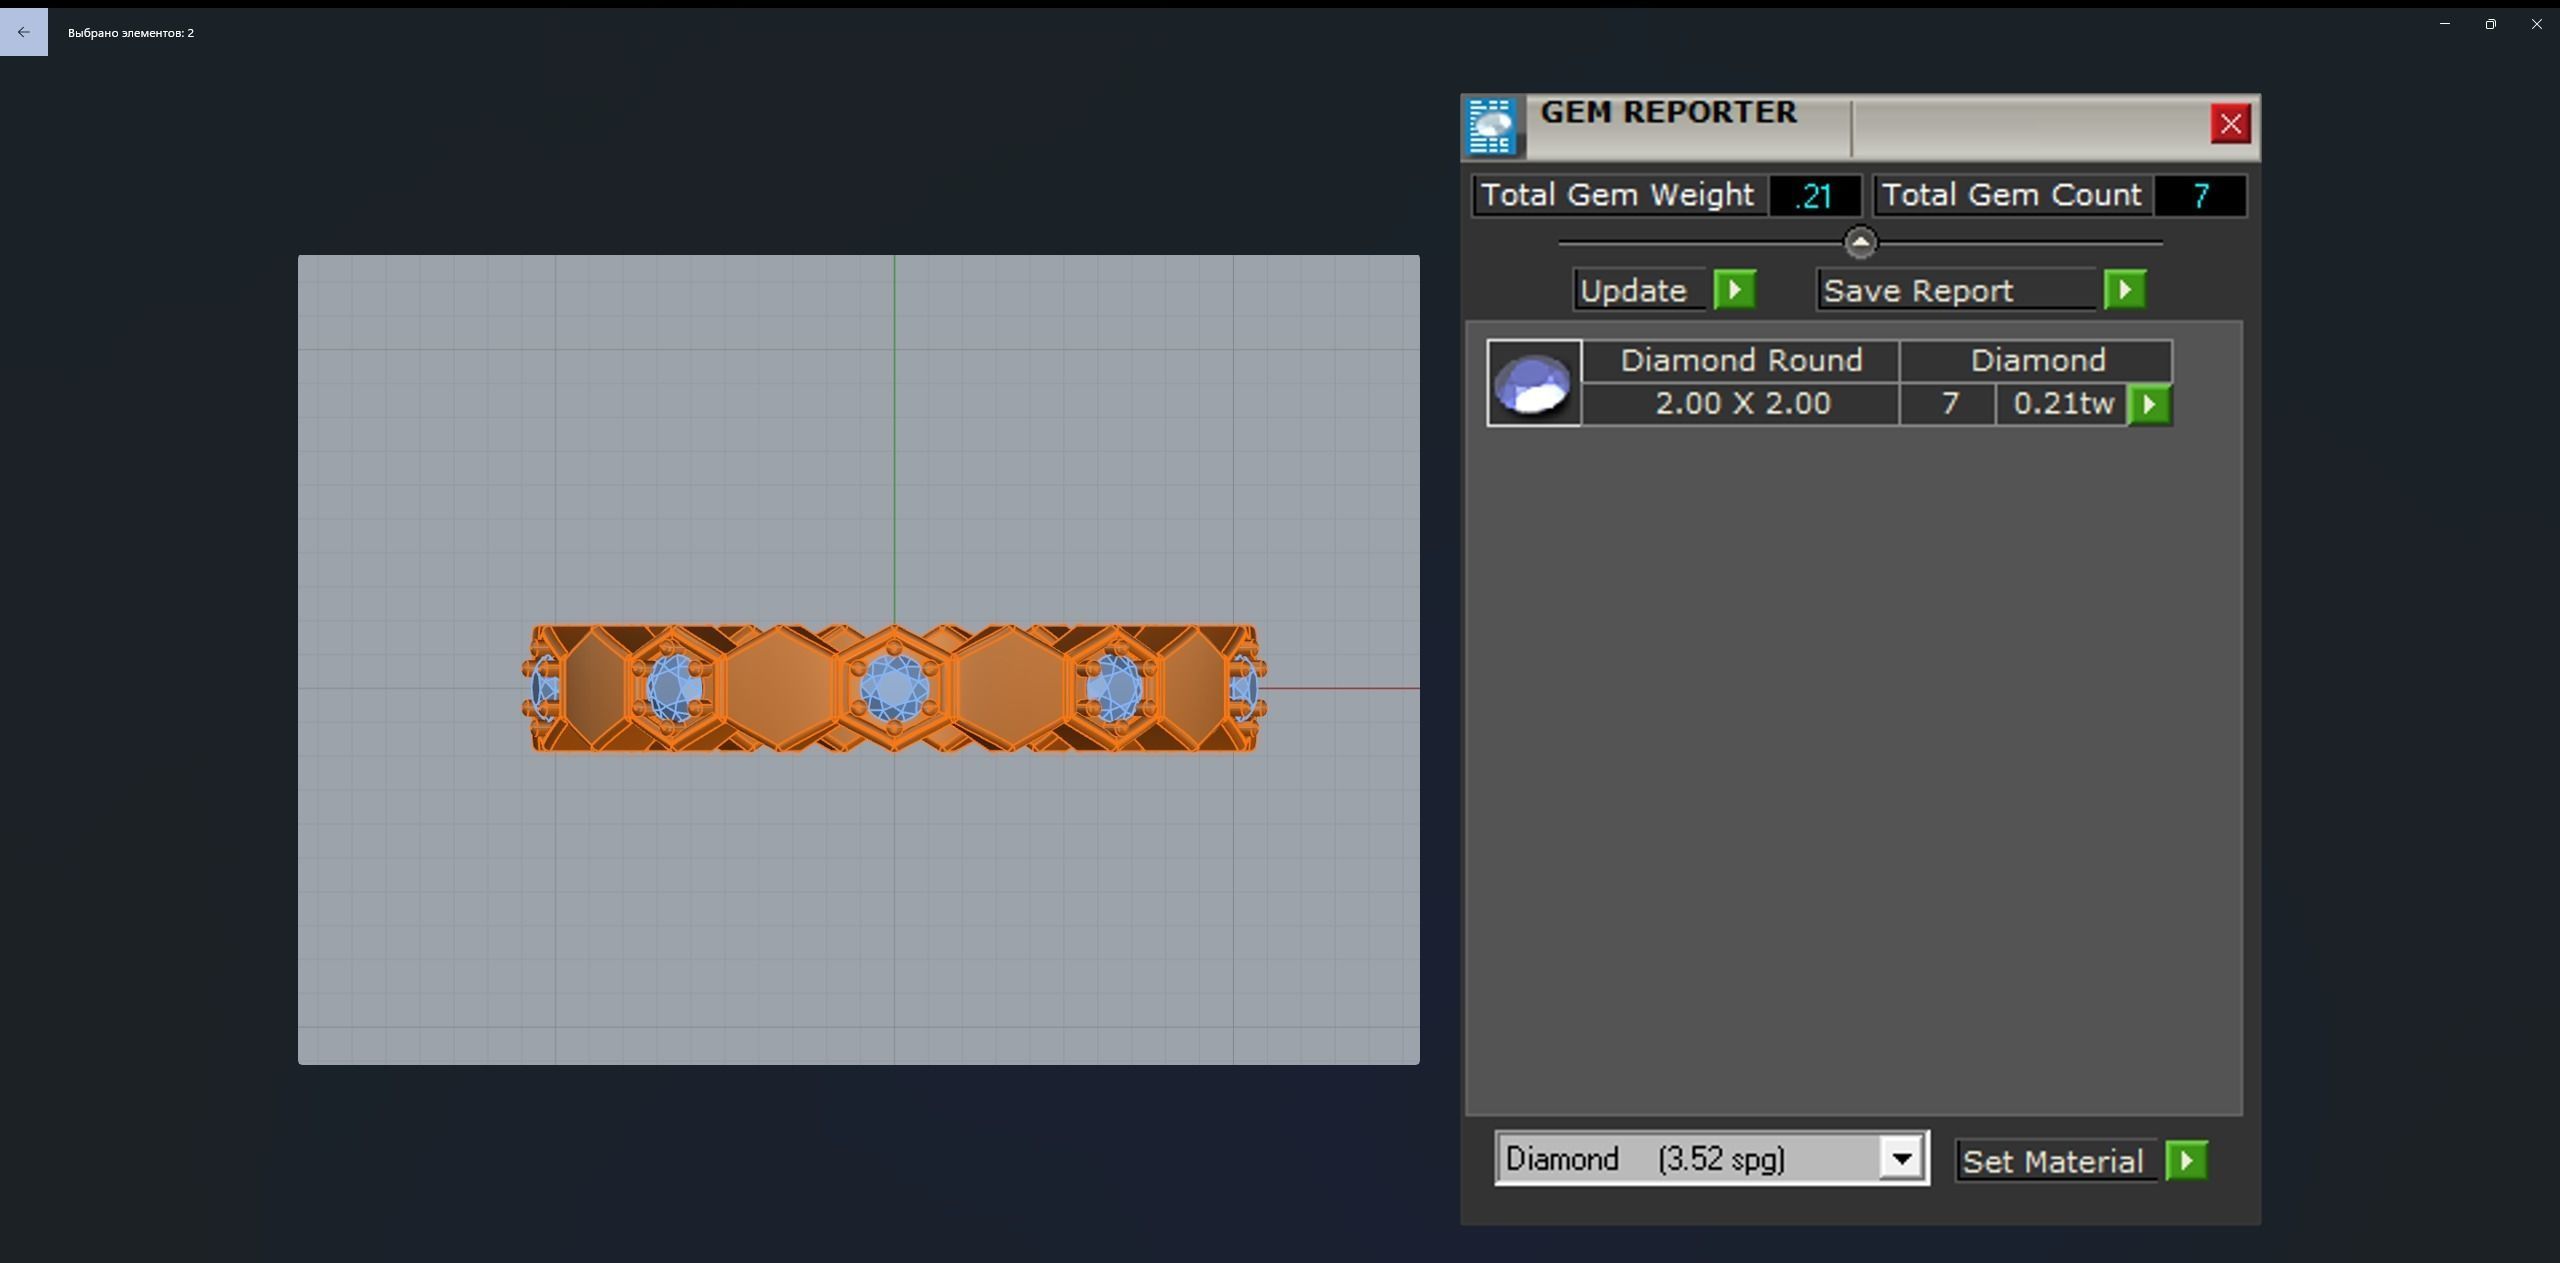Go back using the arrow button
The height and width of the screenshot is (1263, 2560).
[23, 32]
